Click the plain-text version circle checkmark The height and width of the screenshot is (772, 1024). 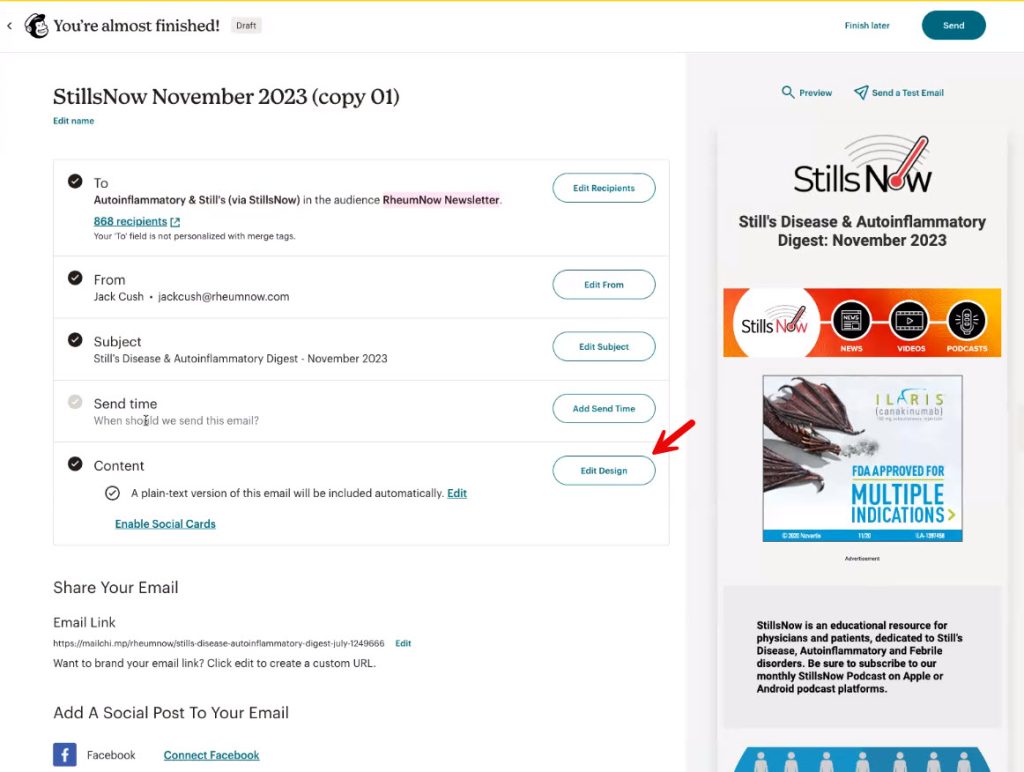(x=113, y=493)
